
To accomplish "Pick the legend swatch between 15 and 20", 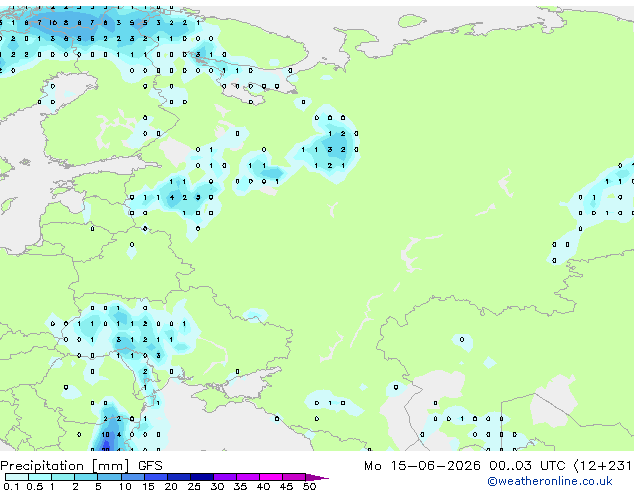I will click(x=156, y=477).
